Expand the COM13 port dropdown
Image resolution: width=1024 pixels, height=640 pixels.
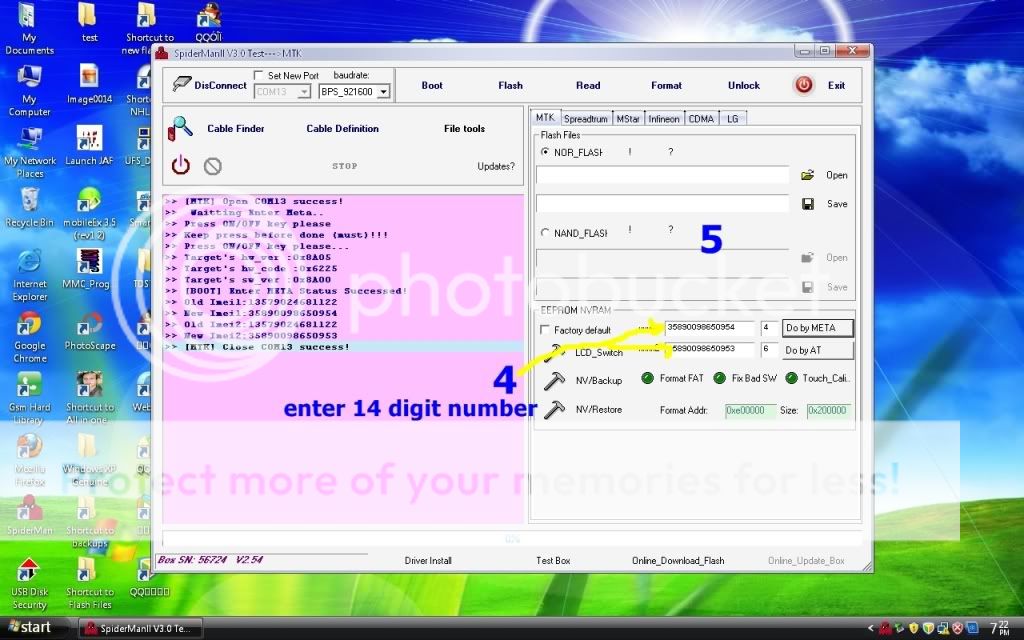[304, 92]
